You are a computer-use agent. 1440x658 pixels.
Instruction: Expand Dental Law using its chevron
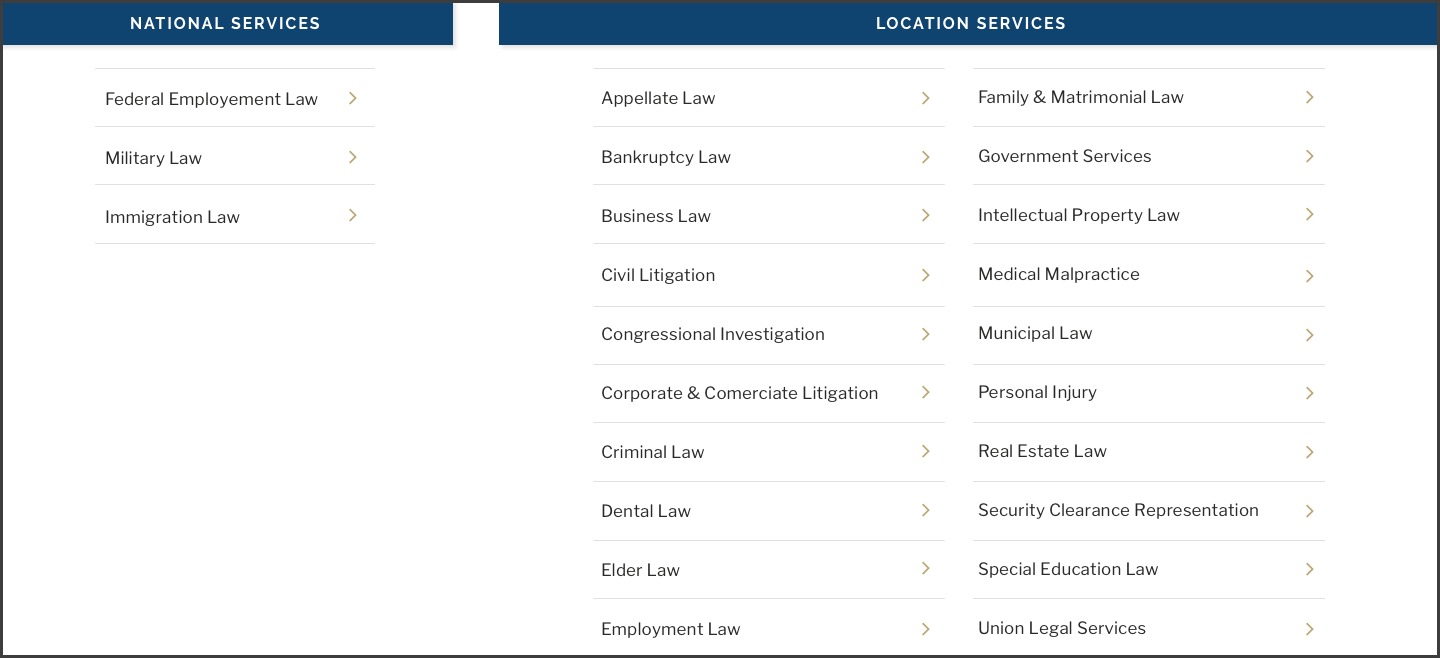926,511
